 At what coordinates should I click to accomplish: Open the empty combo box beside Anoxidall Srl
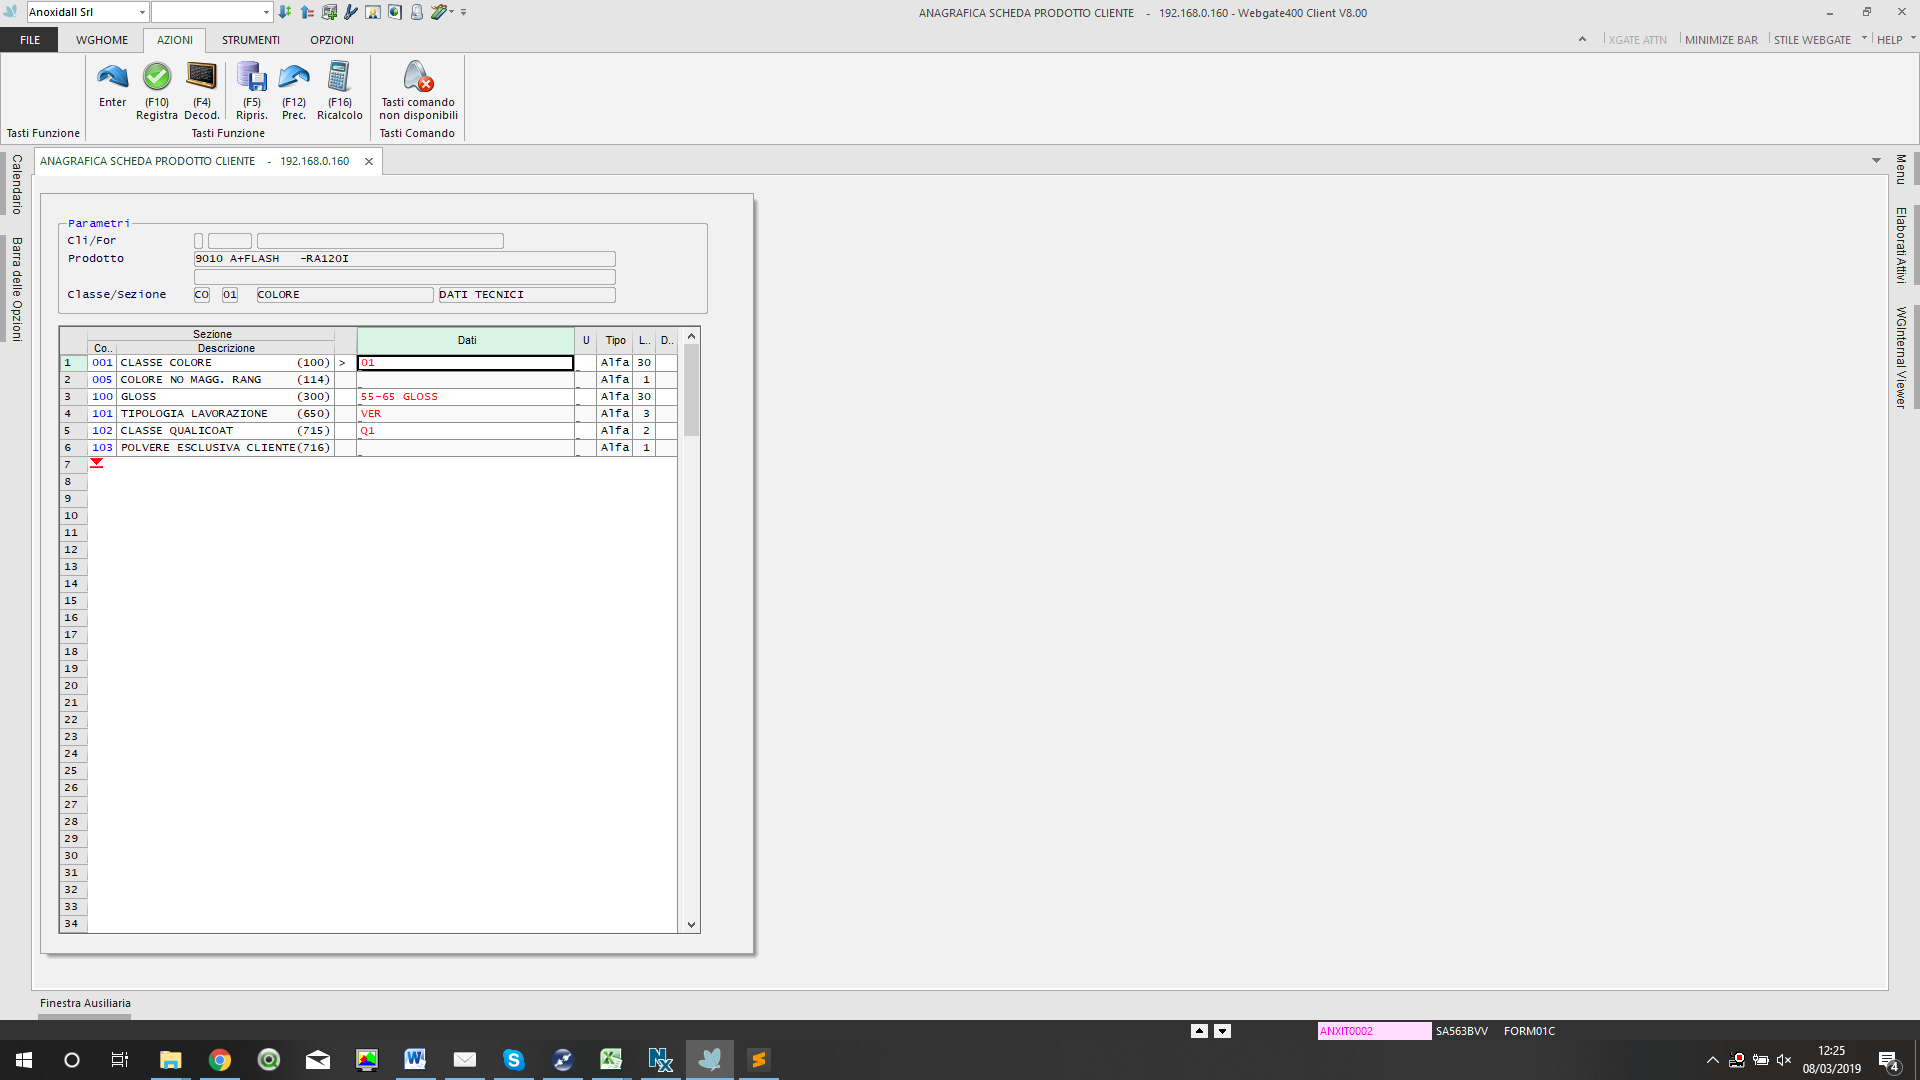click(x=266, y=12)
